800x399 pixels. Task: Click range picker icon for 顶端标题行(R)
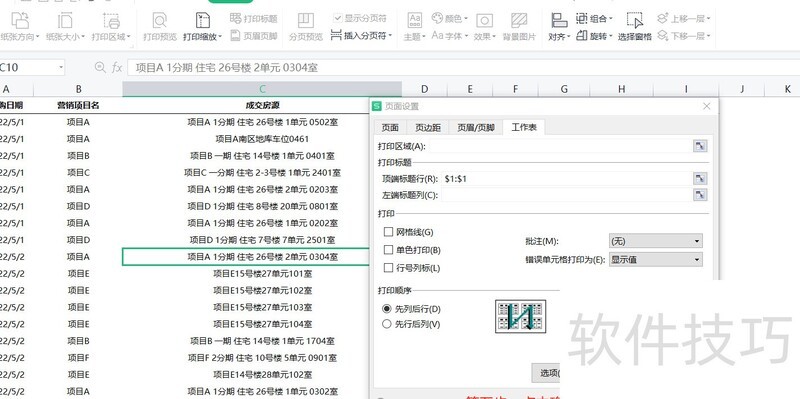[x=700, y=179]
